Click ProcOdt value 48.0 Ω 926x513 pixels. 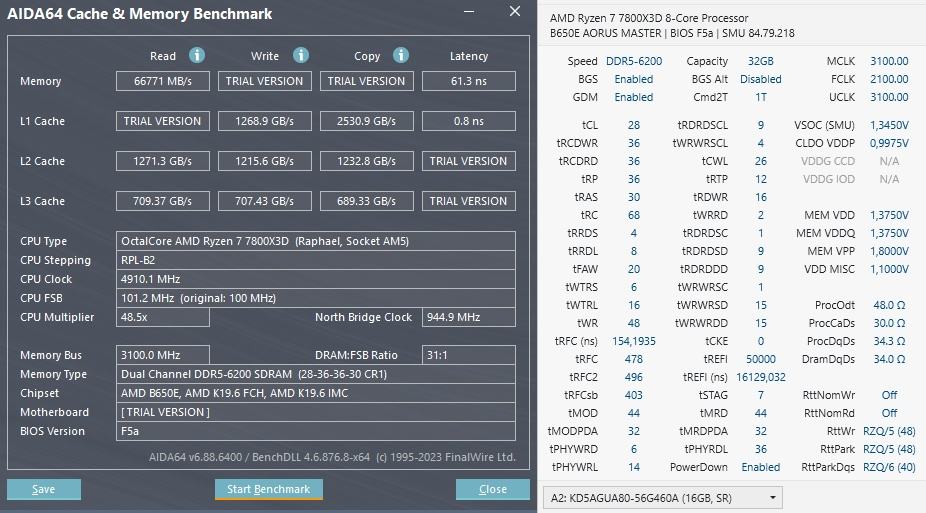click(889, 305)
